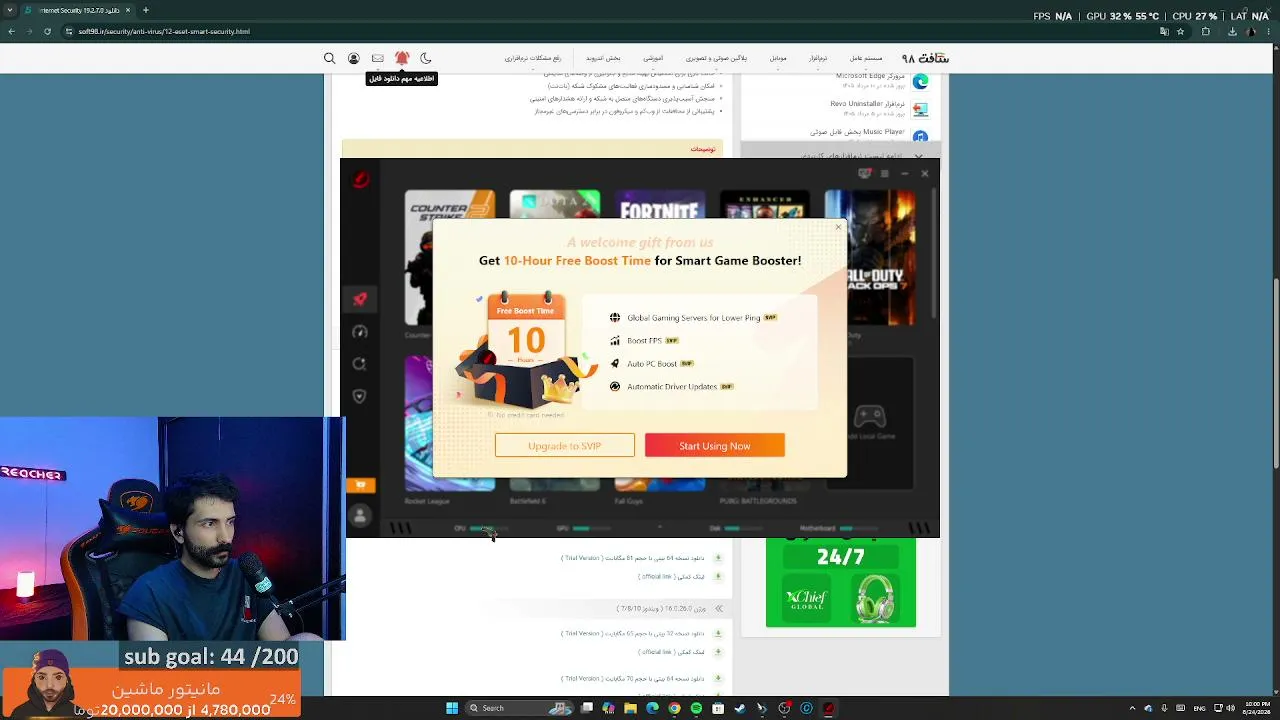Select the Call of Duty Black Ops 7 card
Viewport: 1280px width, 720px height.
[870, 257]
